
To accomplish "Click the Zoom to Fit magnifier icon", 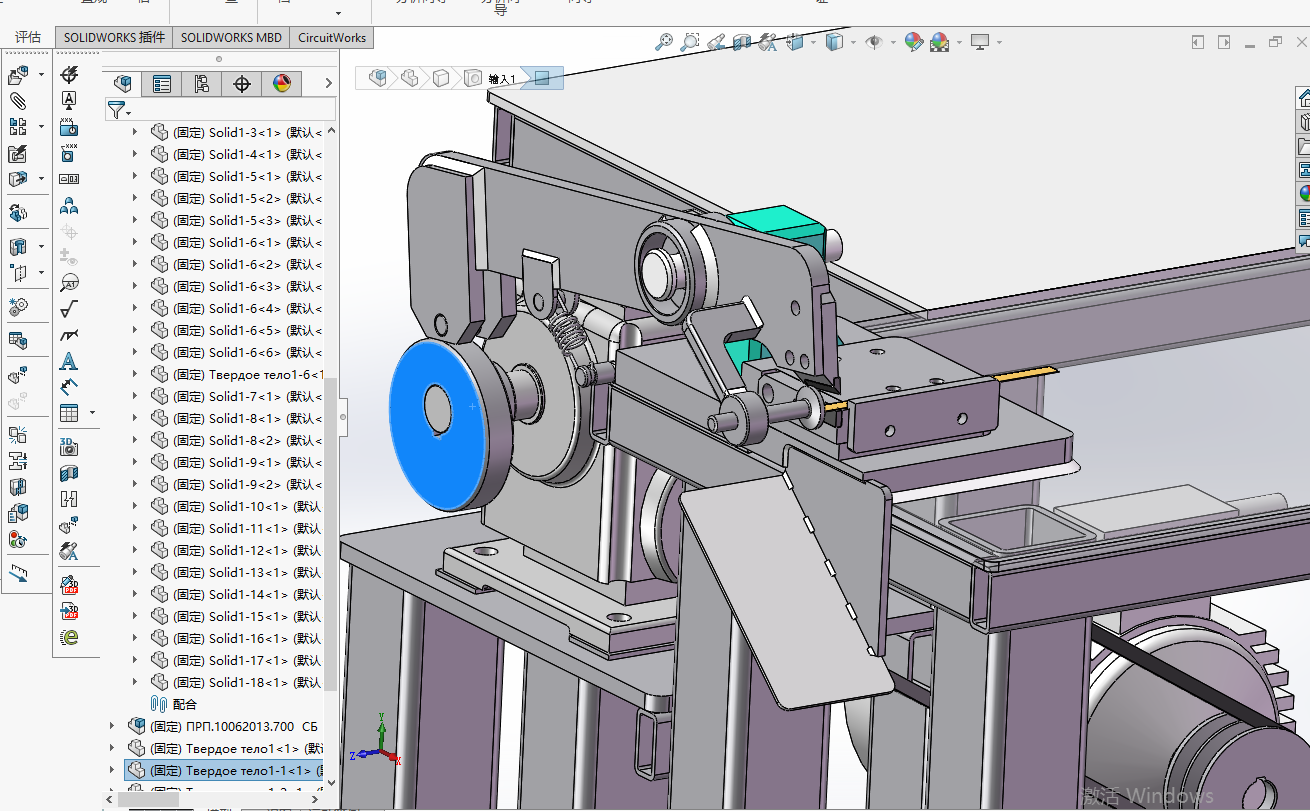I will click(x=664, y=42).
